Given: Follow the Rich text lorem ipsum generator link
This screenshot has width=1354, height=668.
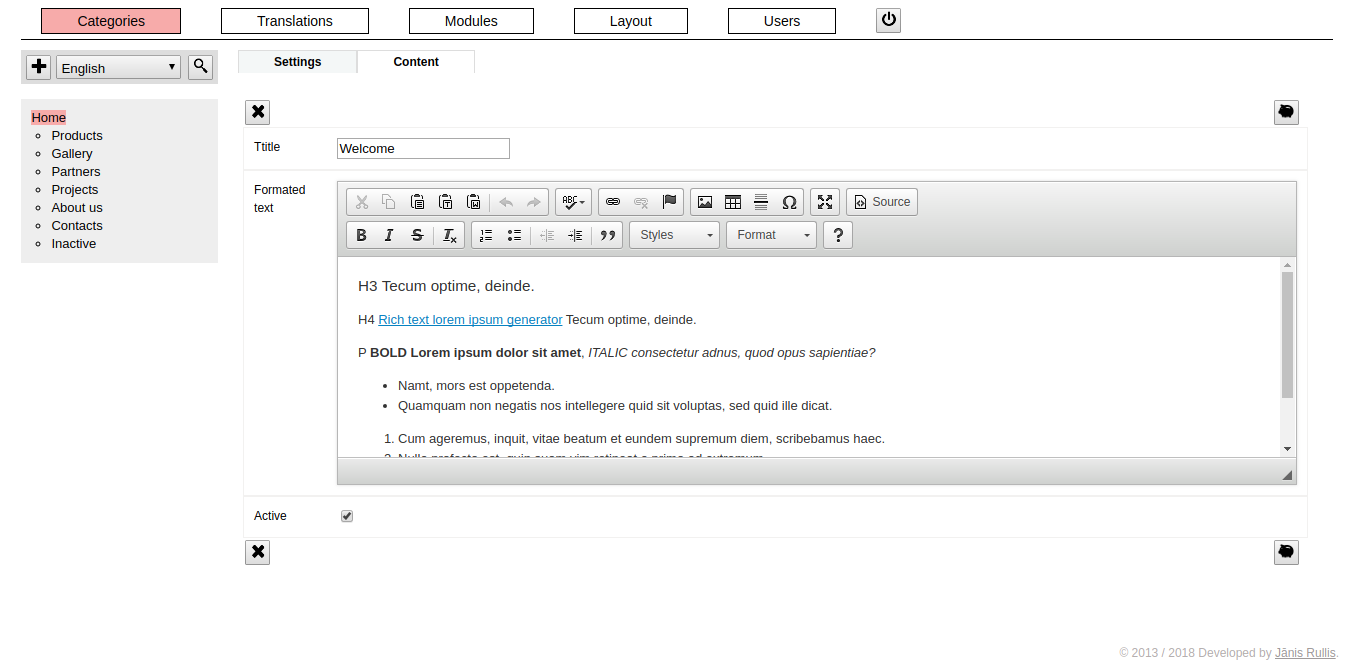Looking at the screenshot, I should pos(470,320).
